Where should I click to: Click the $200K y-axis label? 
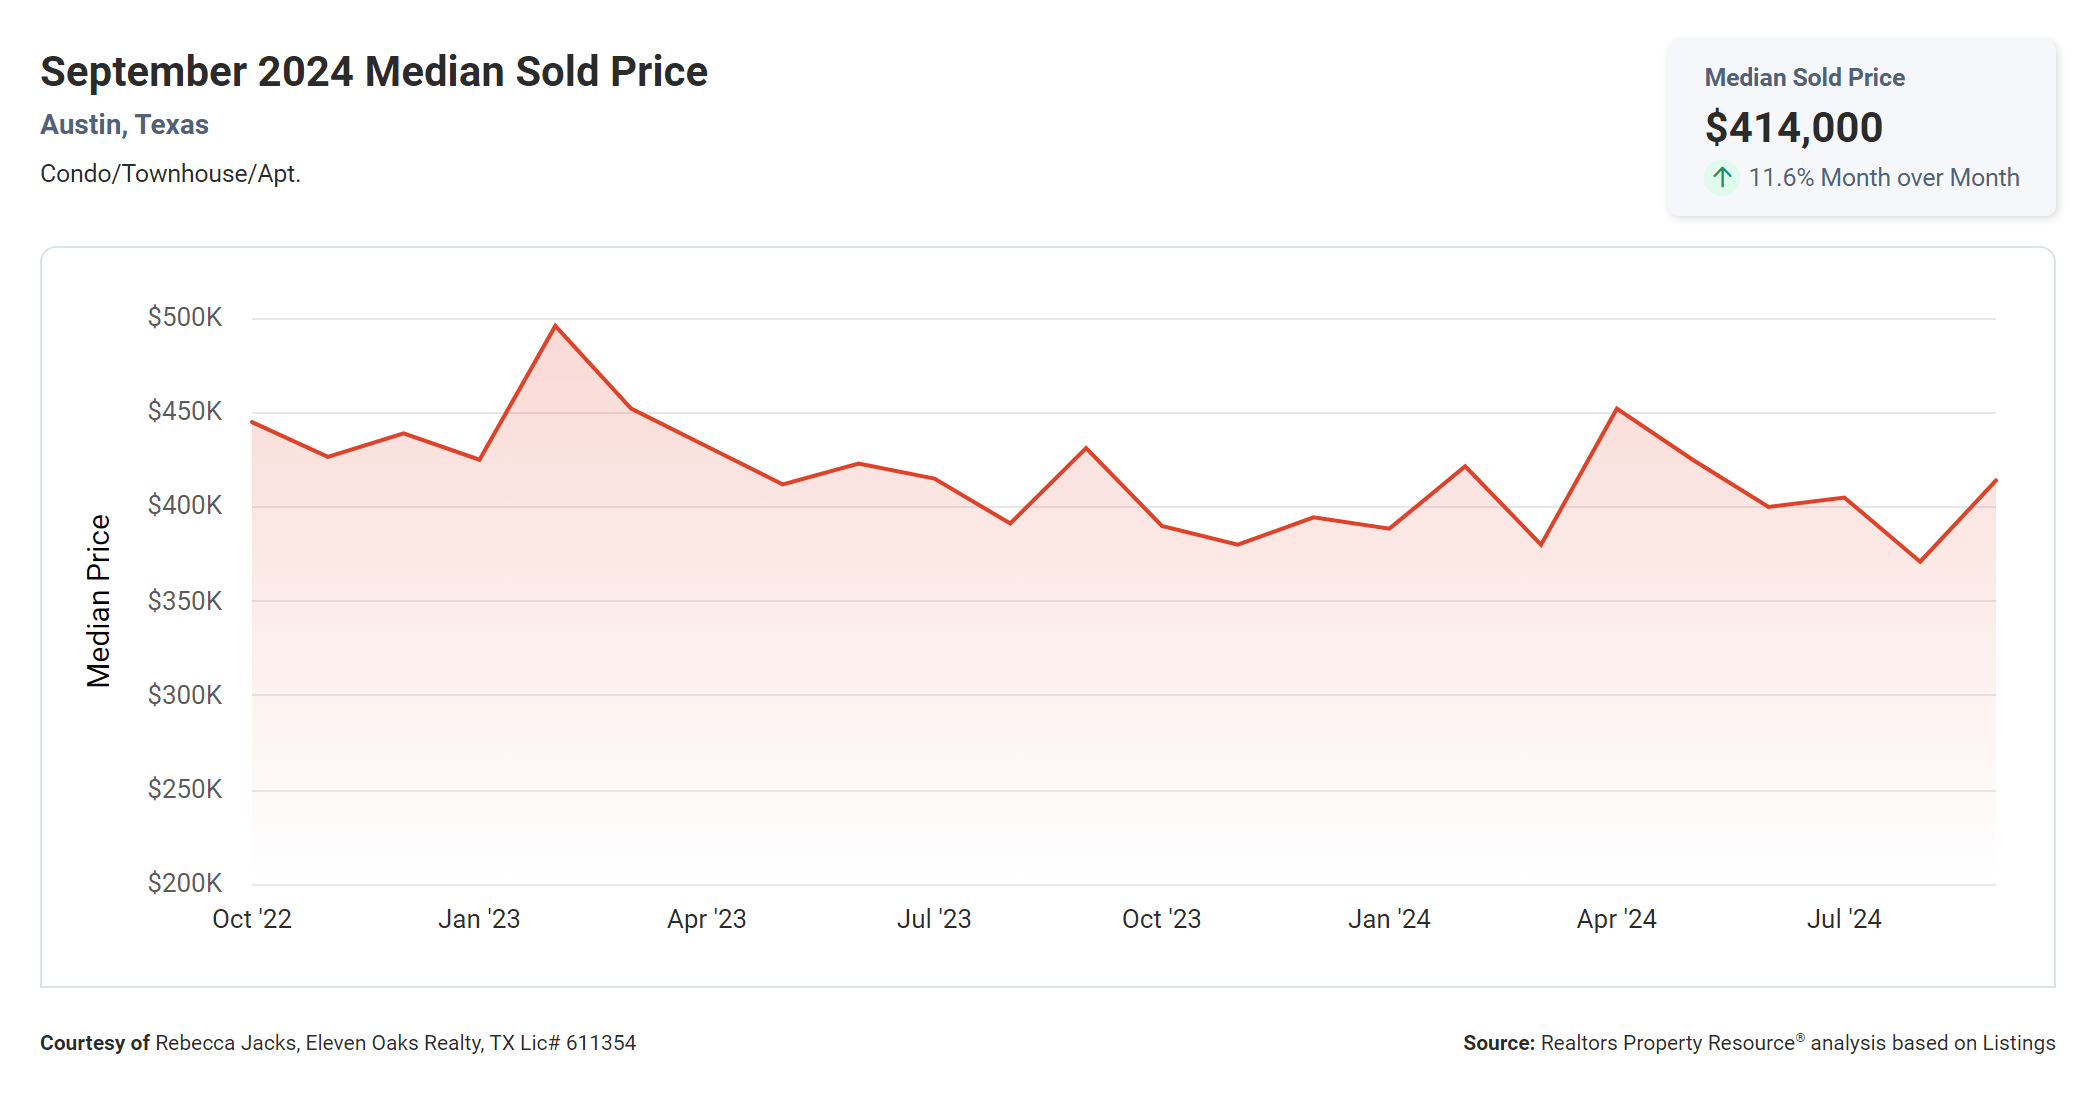pos(185,883)
